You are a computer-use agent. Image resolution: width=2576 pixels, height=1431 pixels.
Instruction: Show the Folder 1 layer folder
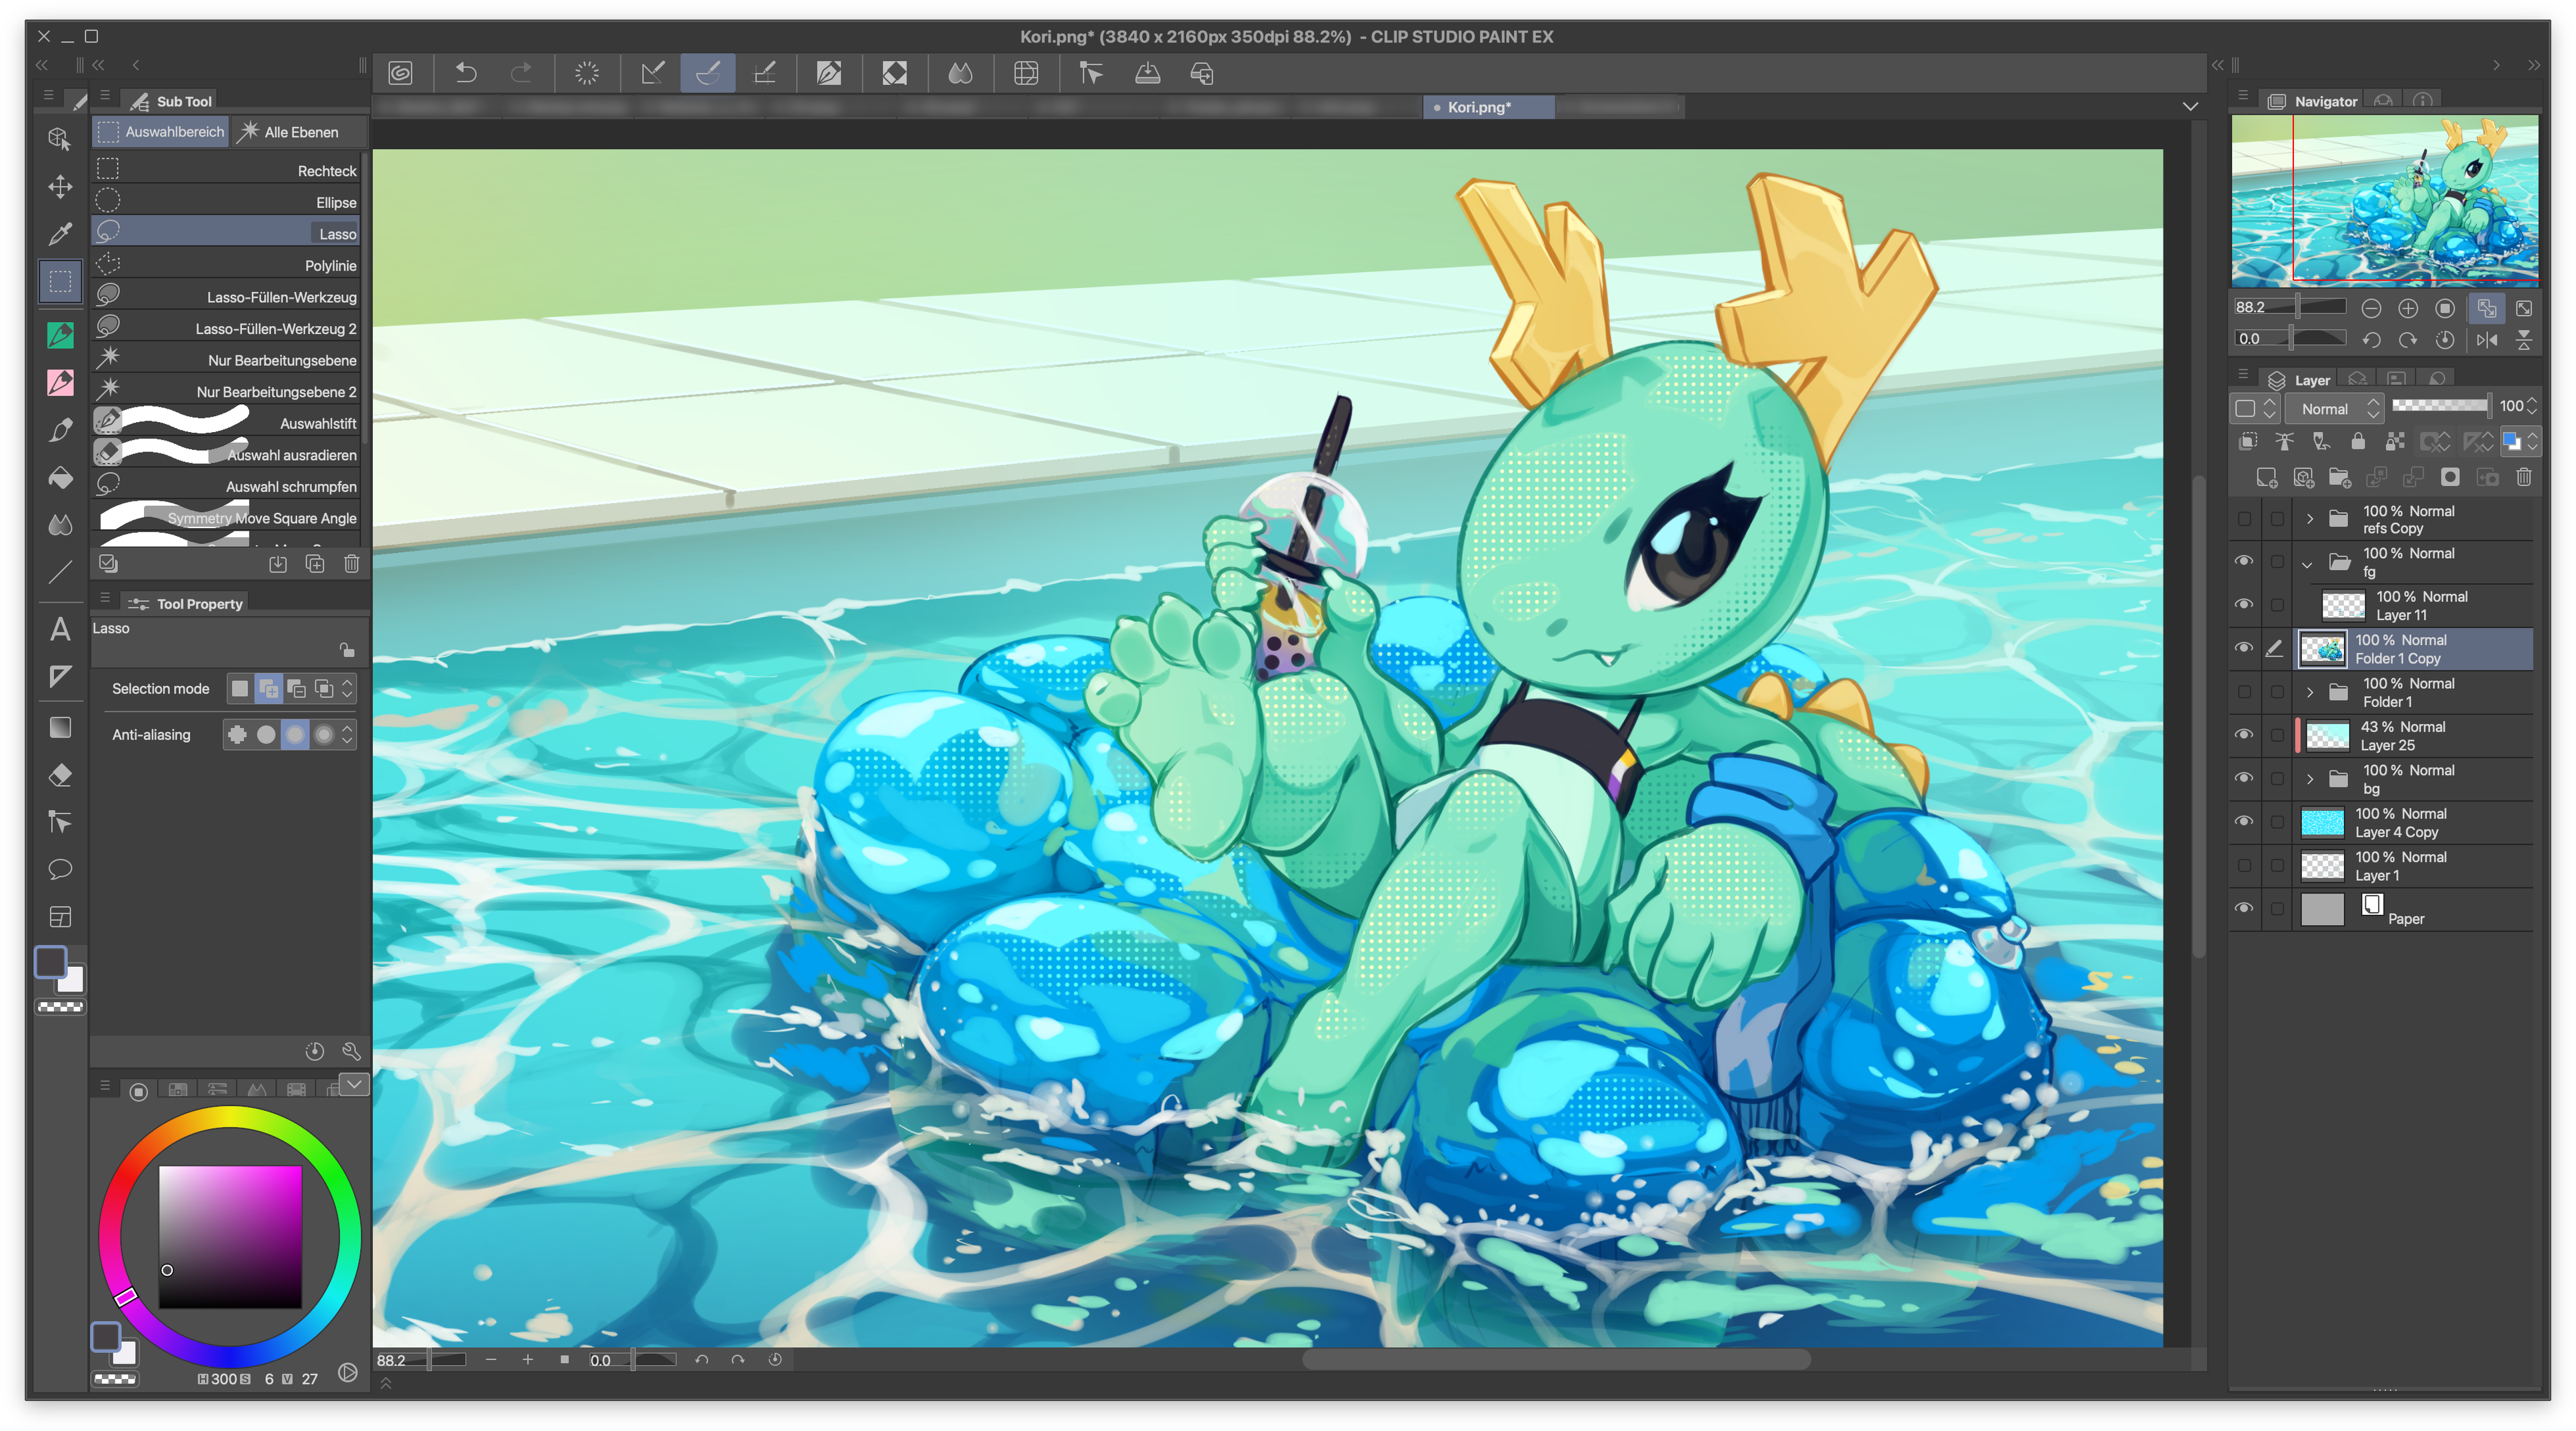click(2244, 692)
